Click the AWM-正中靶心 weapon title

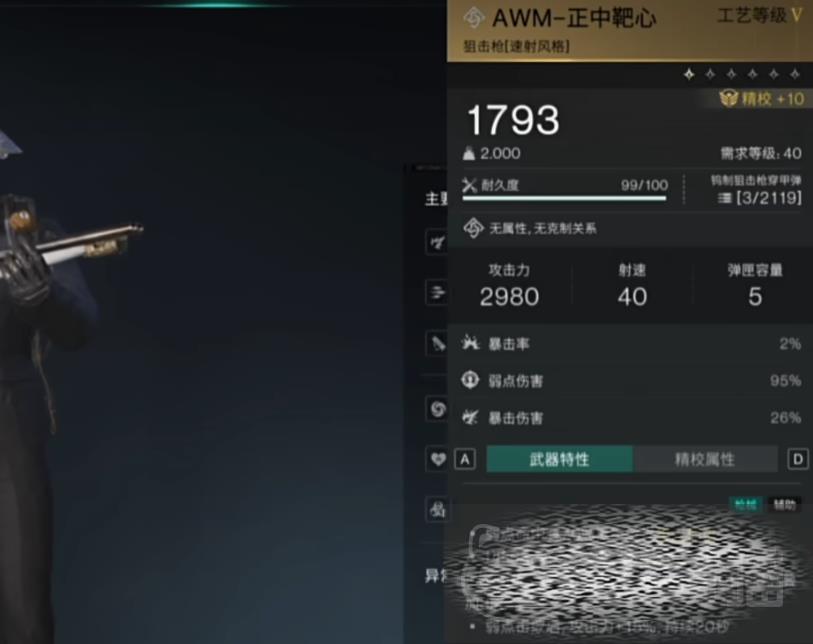[x=573, y=18]
